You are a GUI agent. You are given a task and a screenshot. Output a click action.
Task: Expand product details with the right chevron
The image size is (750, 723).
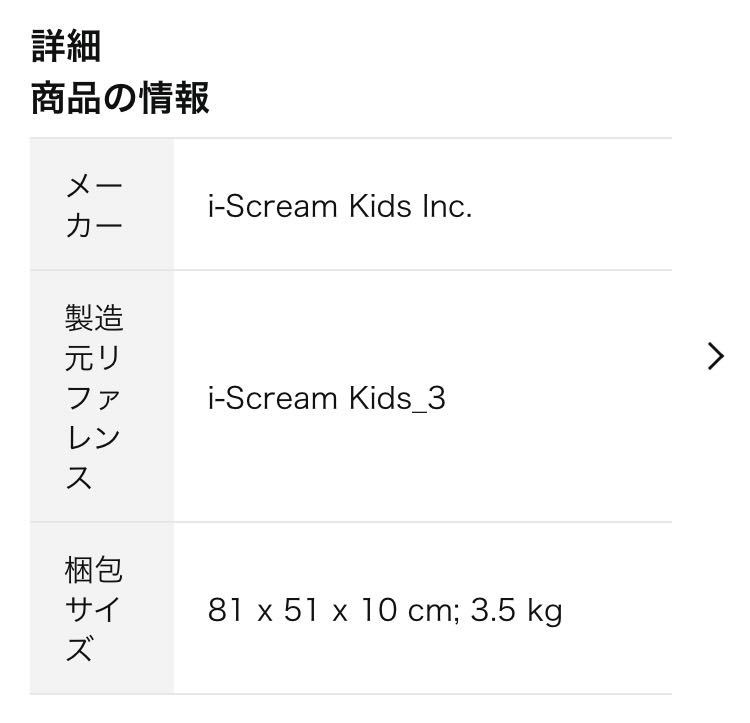tap(715, 356)
